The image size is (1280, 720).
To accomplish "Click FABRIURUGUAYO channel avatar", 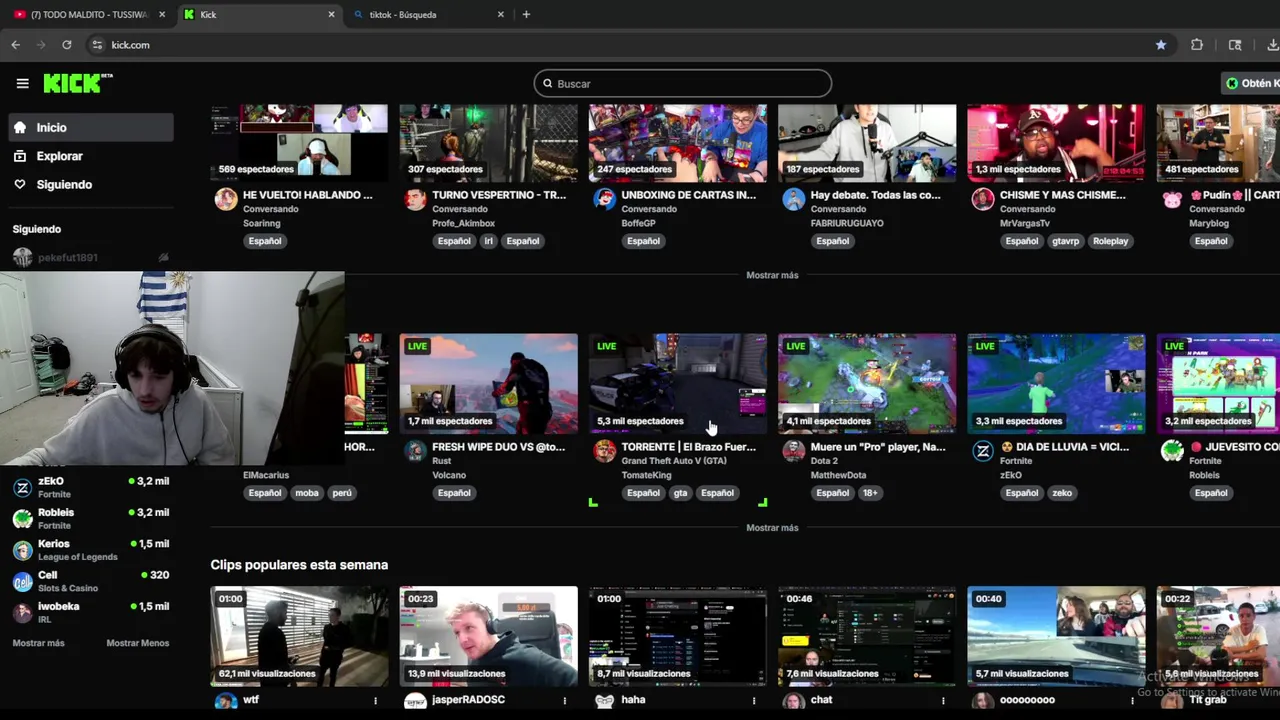I will (793, 199).
